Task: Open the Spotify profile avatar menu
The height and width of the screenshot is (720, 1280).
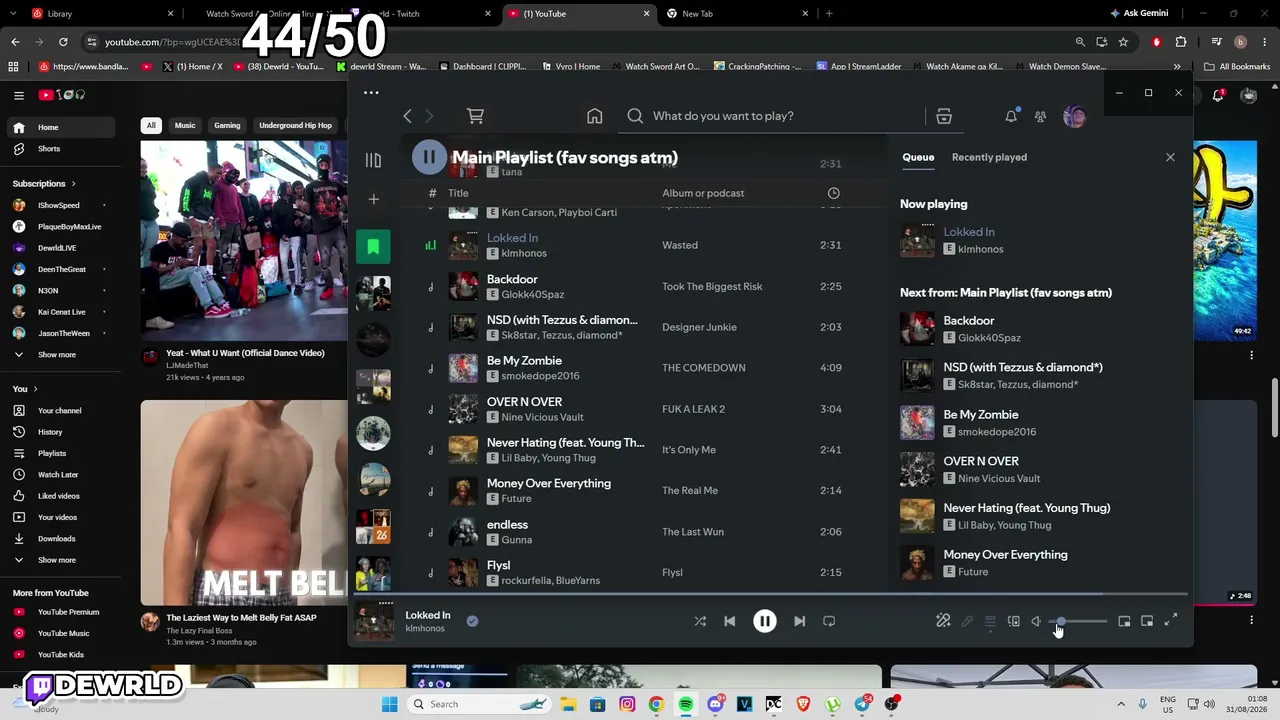Action: pos(1075,116)
